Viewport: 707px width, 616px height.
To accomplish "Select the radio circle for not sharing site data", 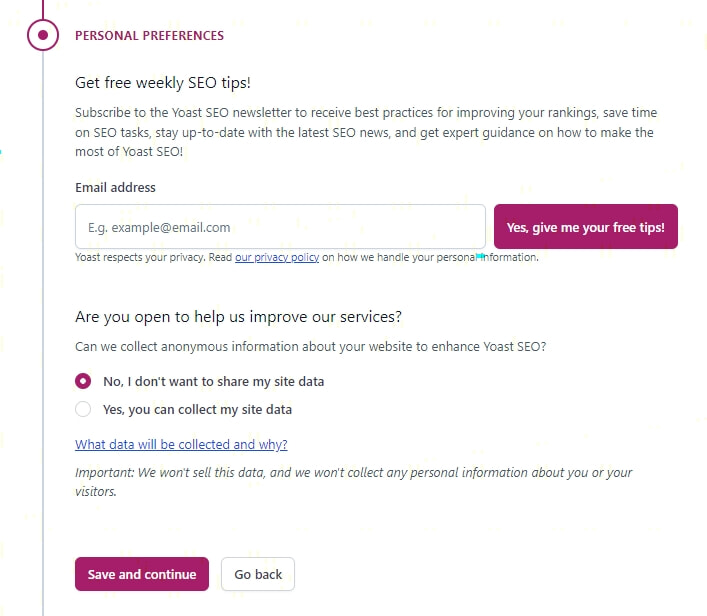I will (83, 381).
